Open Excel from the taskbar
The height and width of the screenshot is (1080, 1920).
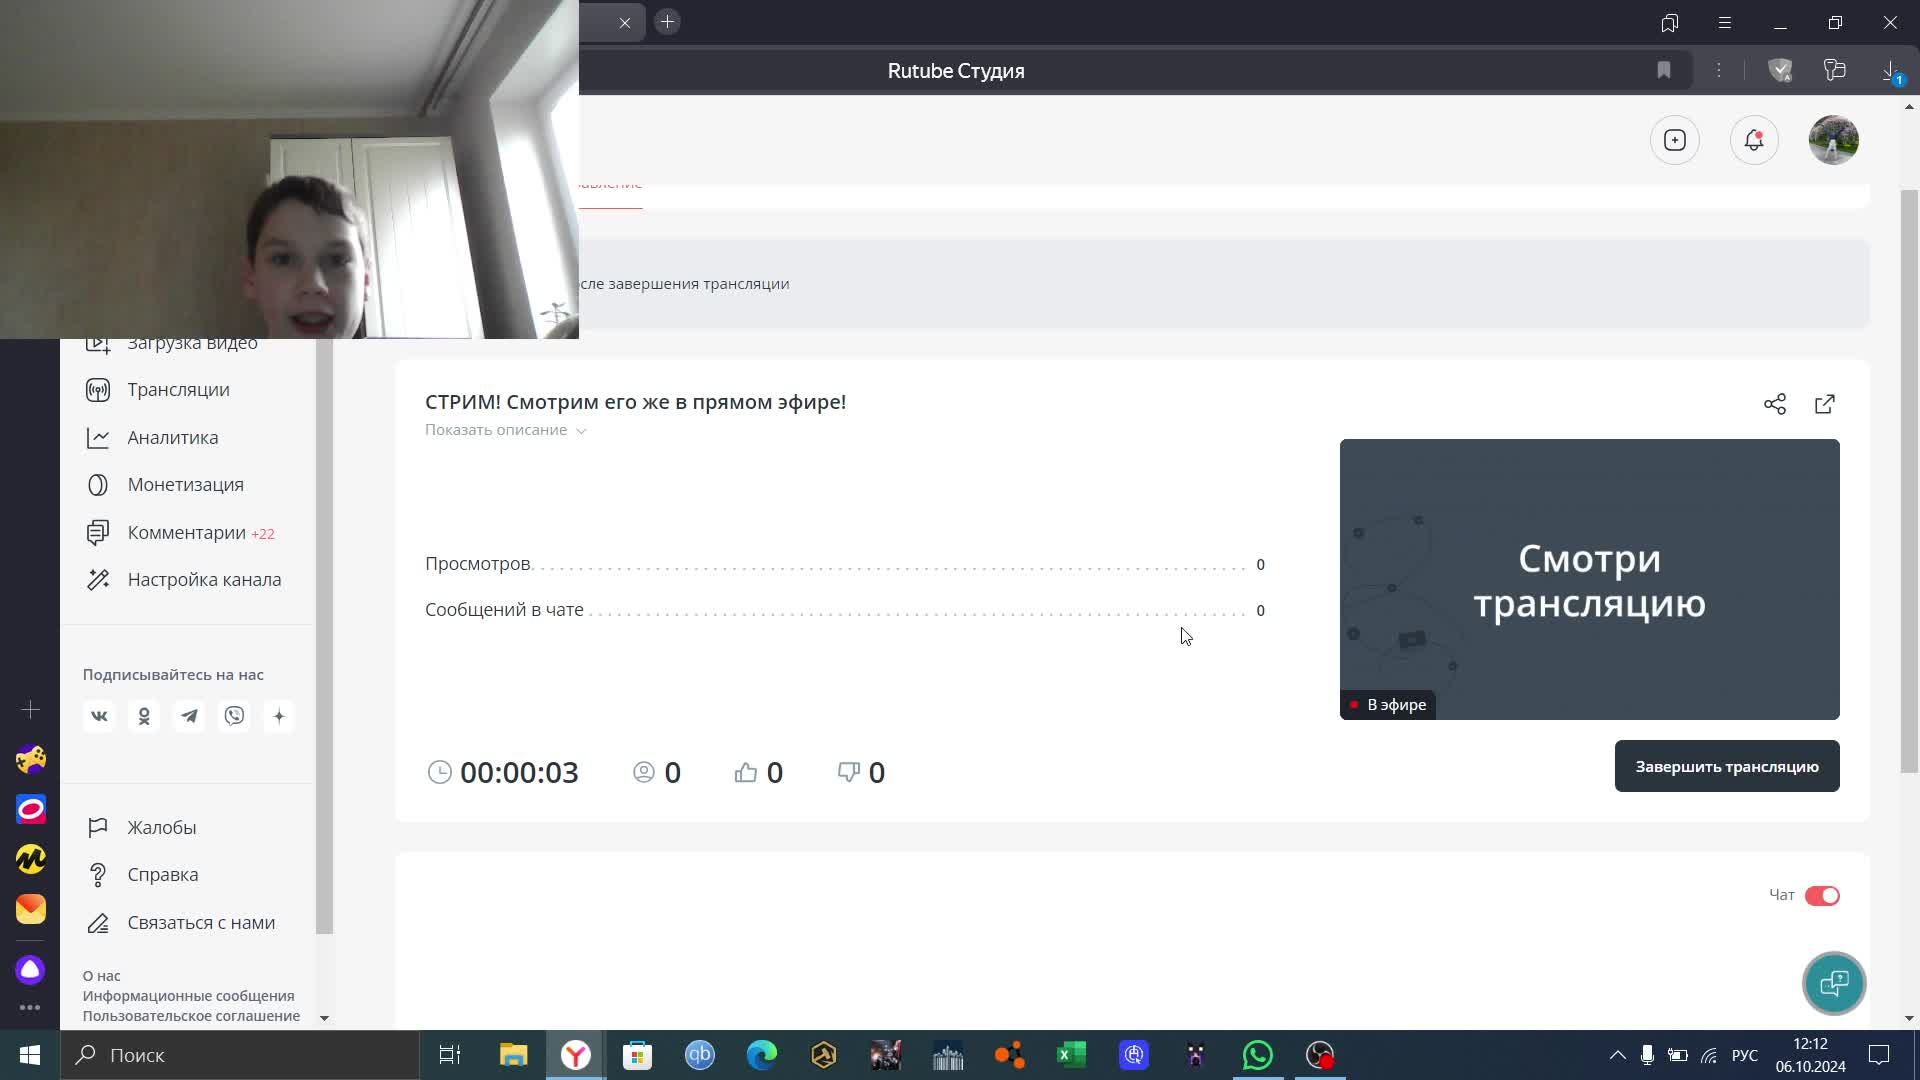1072,1055
